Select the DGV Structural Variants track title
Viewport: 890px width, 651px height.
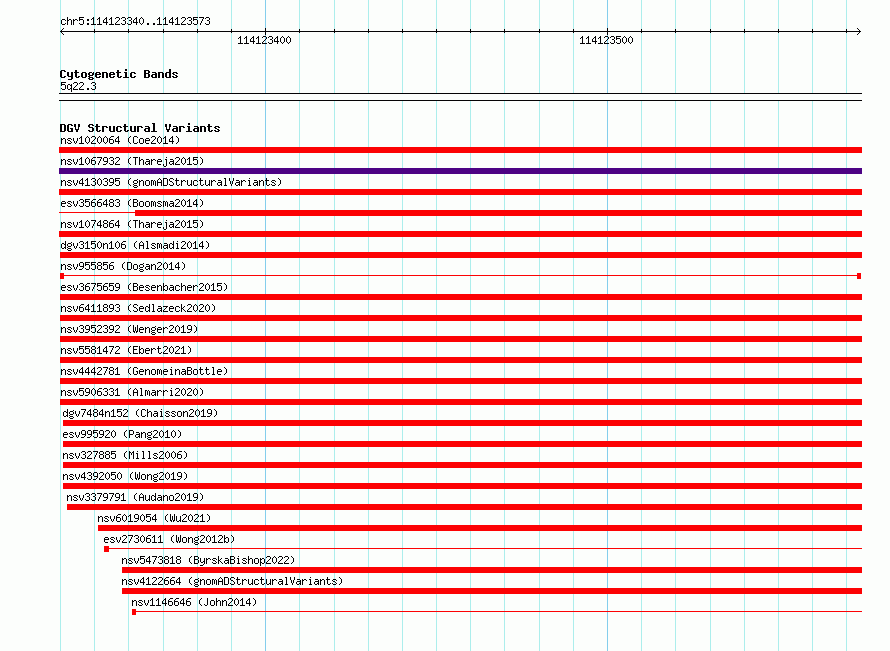140,128
